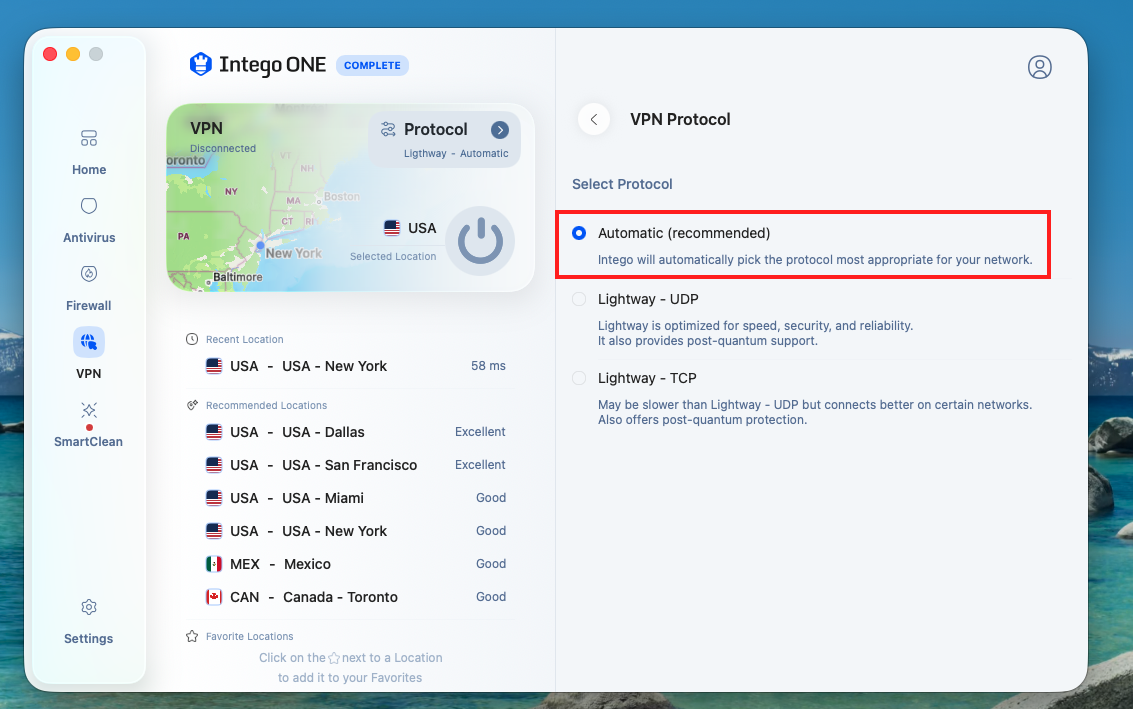Click the Mexico flag icon
1133x709 pixels.
214,564
